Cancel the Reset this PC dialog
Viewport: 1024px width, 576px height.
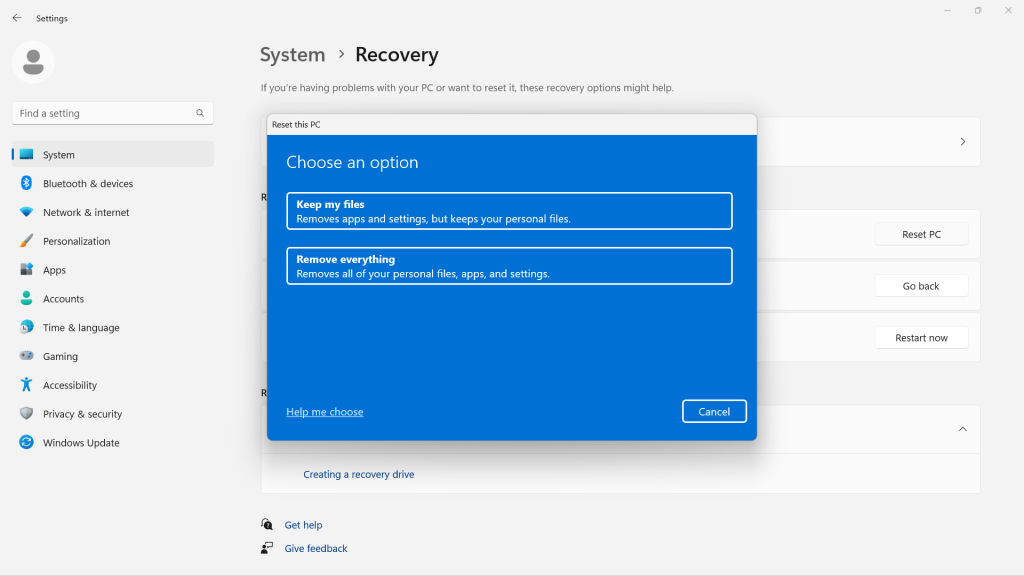coord(714,411)
